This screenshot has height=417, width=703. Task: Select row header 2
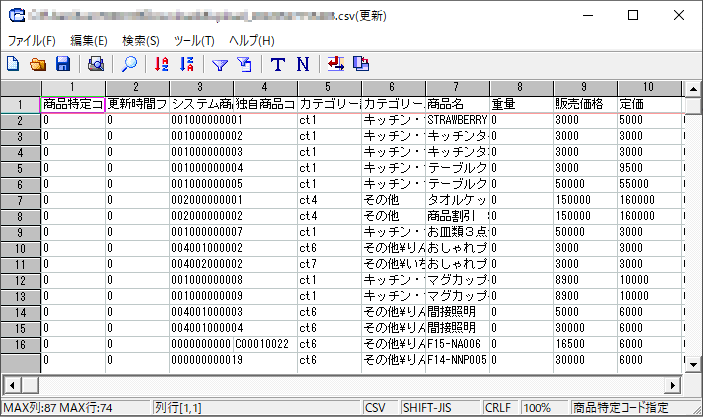[x=20, y=121]
